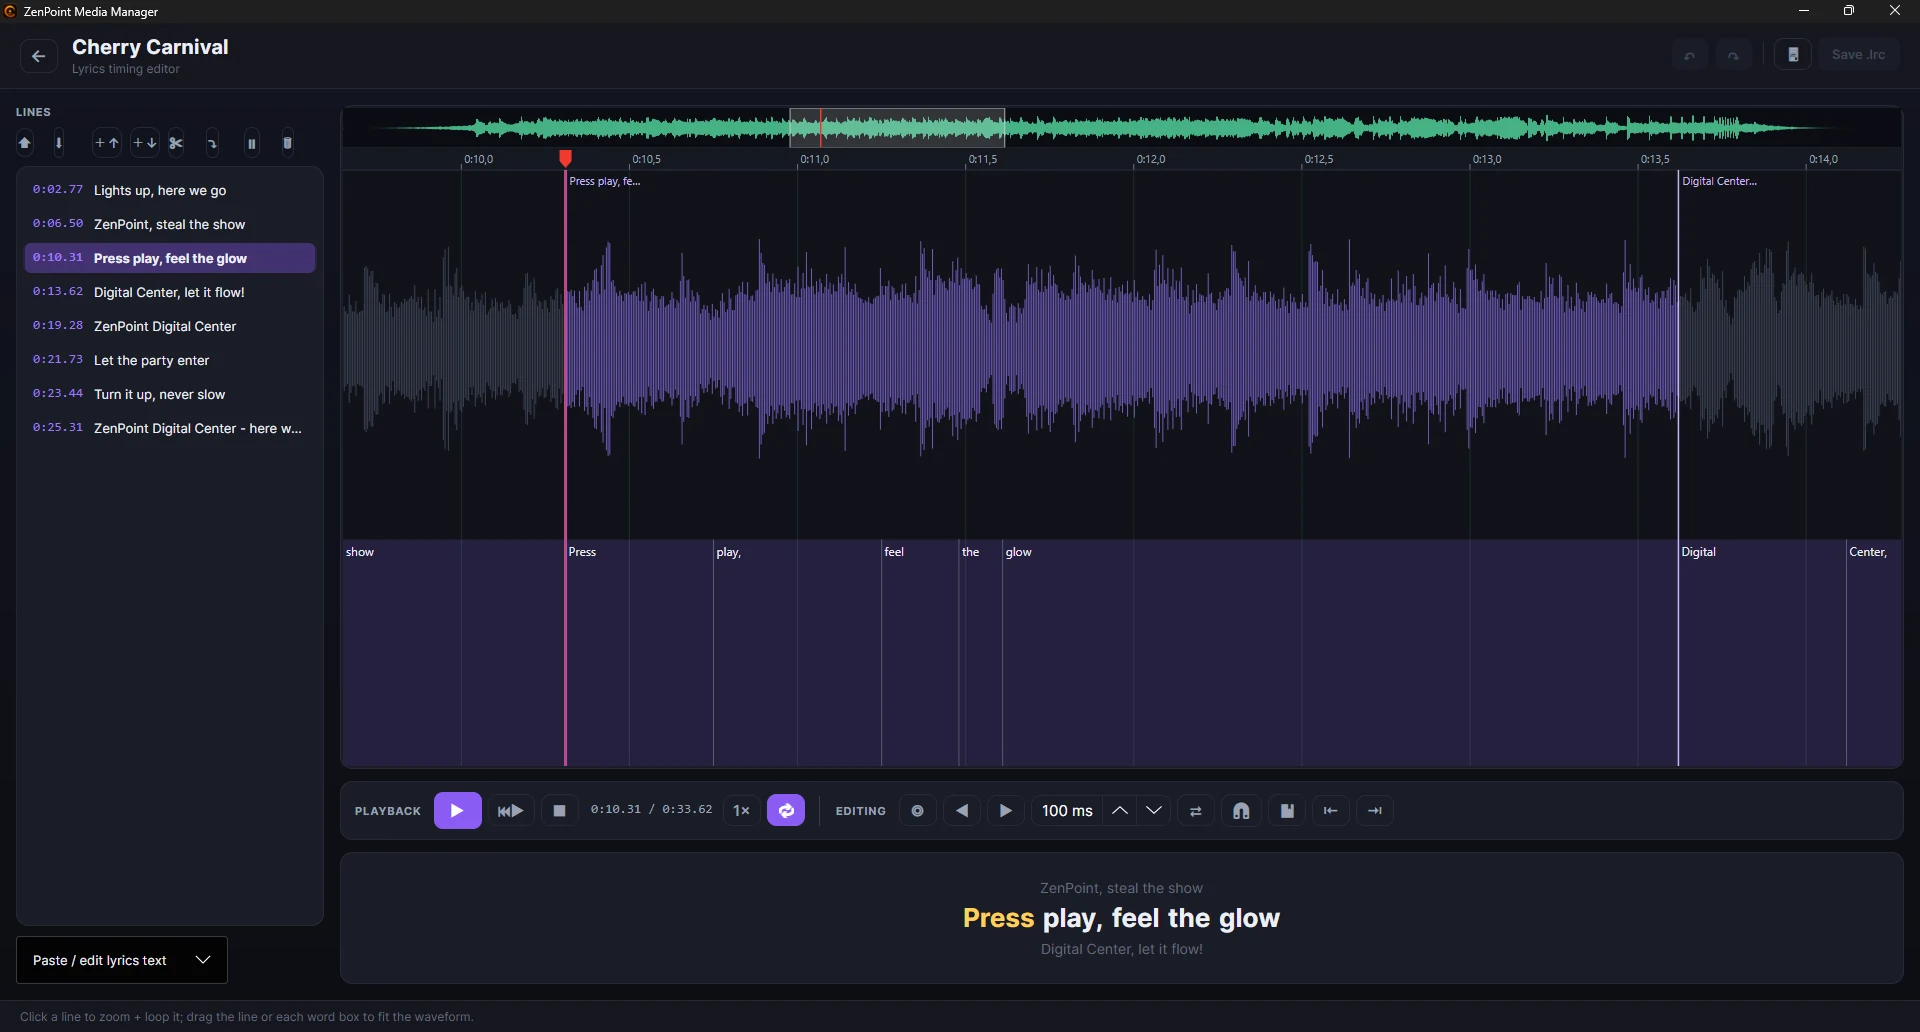
Task: Click the redo arrow button
Action: pos(1734,55)
